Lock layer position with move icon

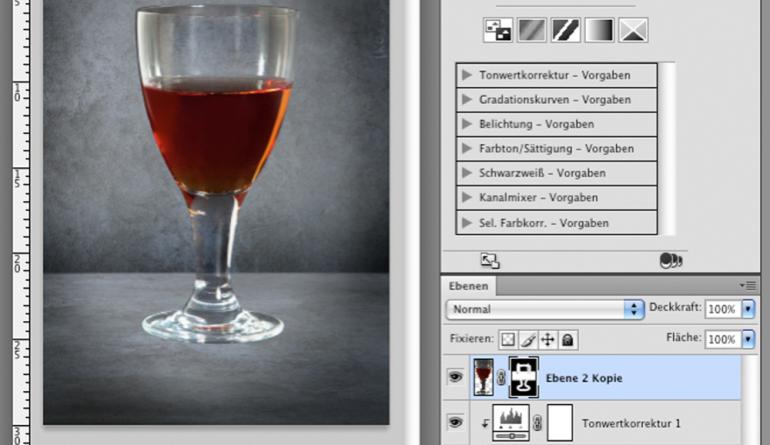548,339
